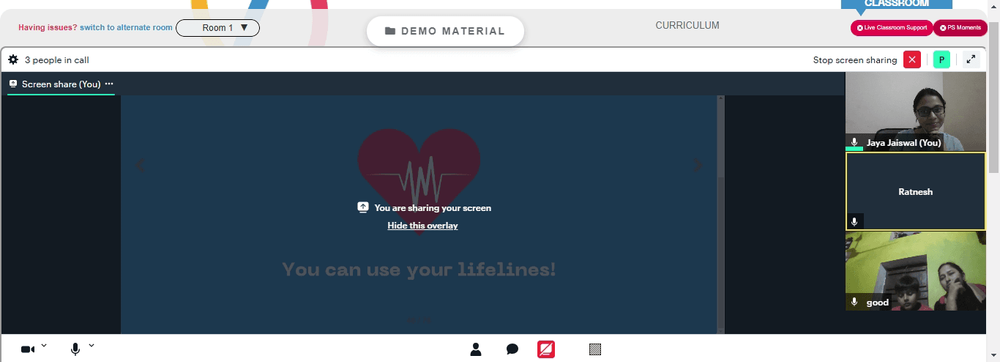Enter fullscreen with the expand arrows icon

click(971, 60)
